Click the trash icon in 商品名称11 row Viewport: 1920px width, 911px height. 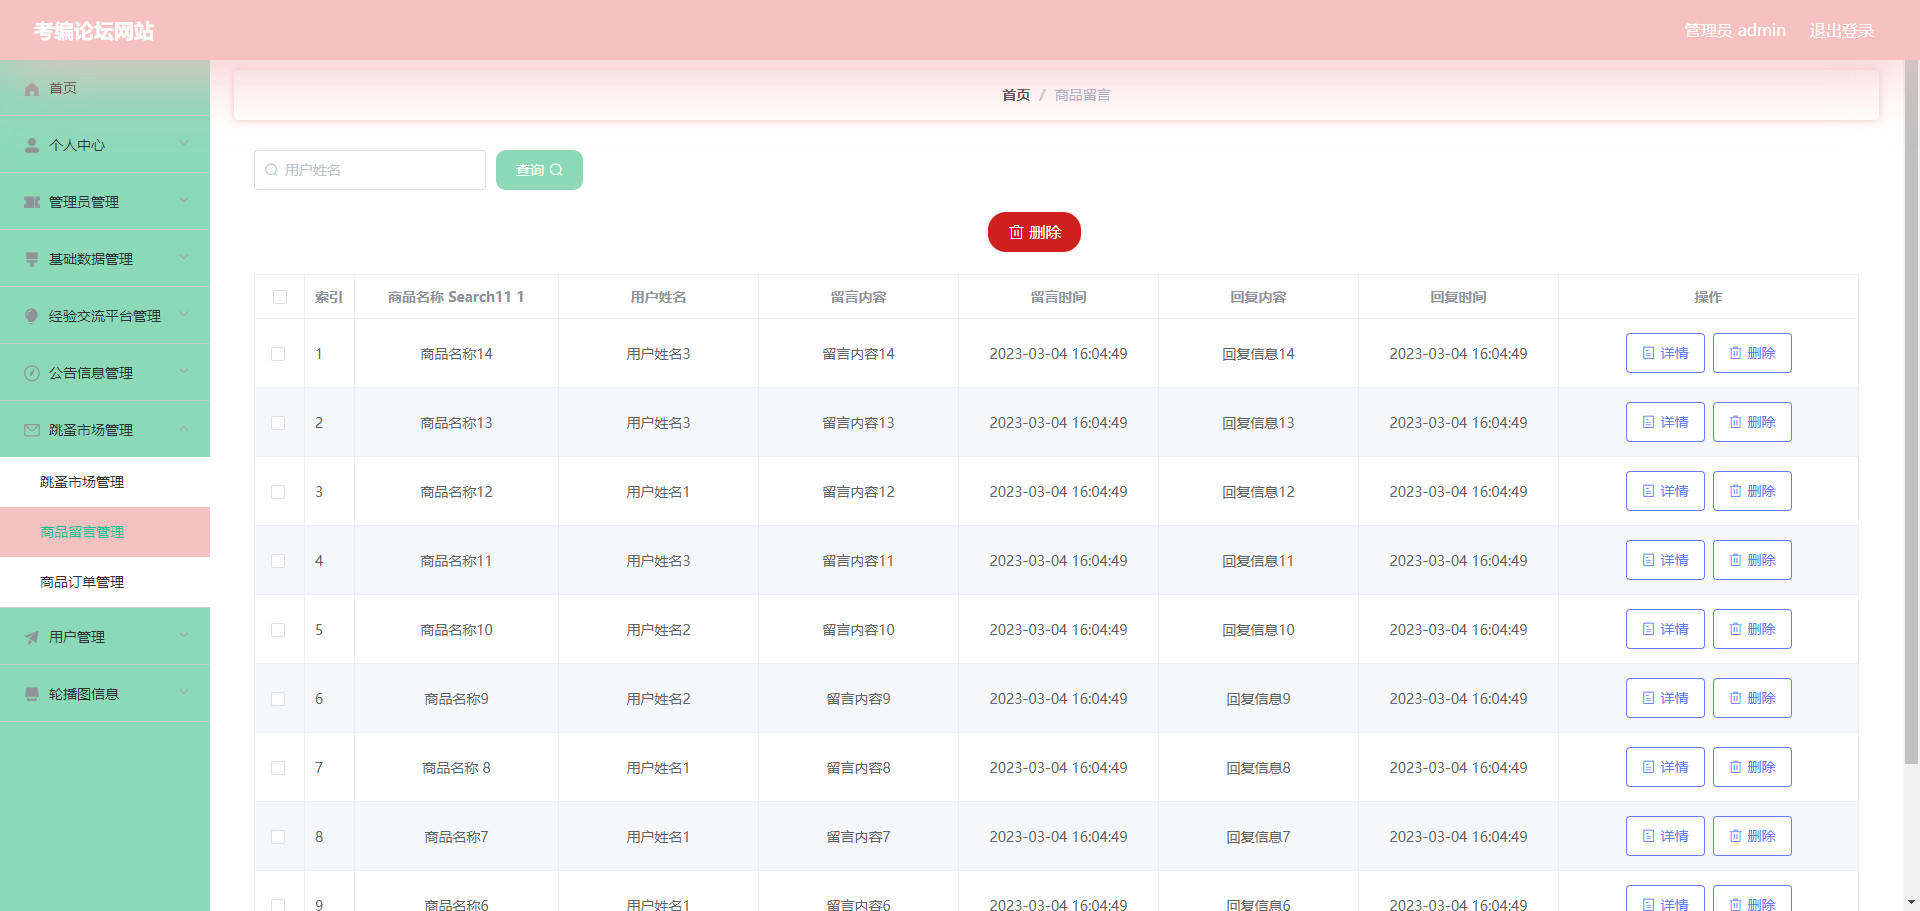[x=1735, y=560]
